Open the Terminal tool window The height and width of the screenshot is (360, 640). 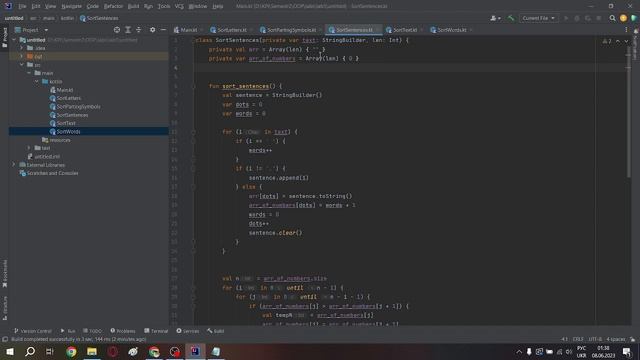156,331
